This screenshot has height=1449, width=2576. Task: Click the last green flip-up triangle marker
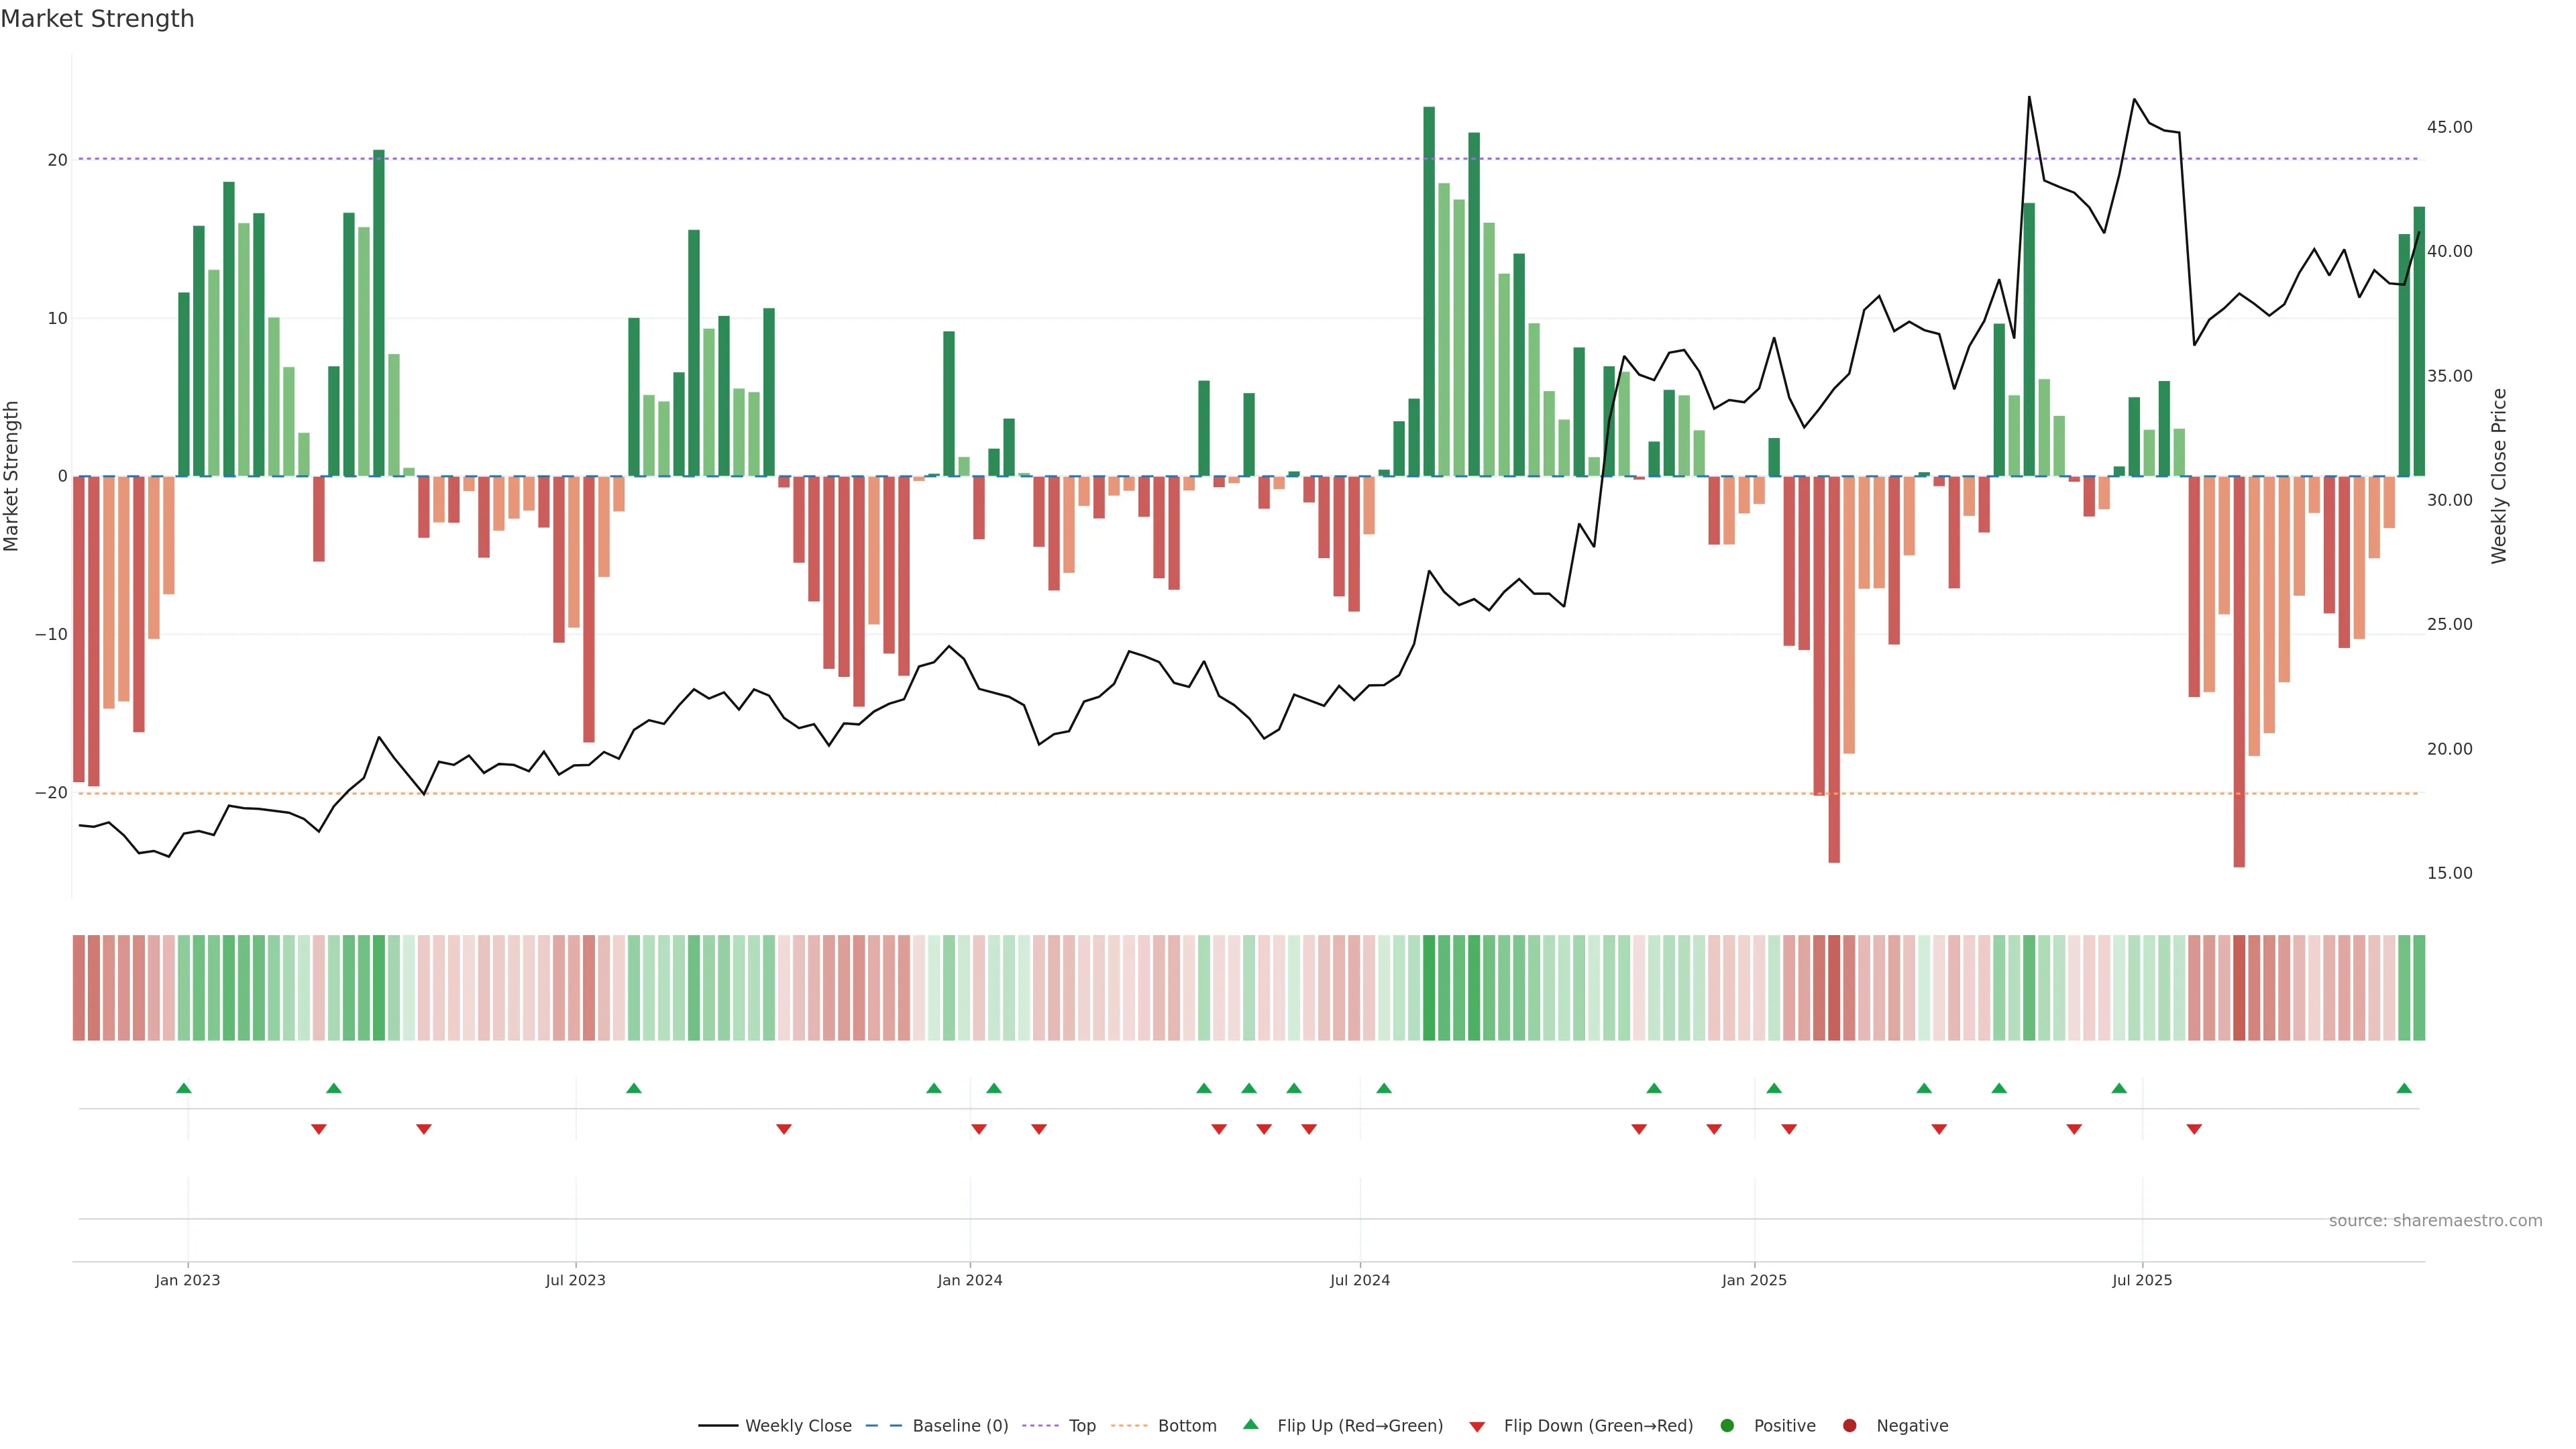pos(2404,1088)
